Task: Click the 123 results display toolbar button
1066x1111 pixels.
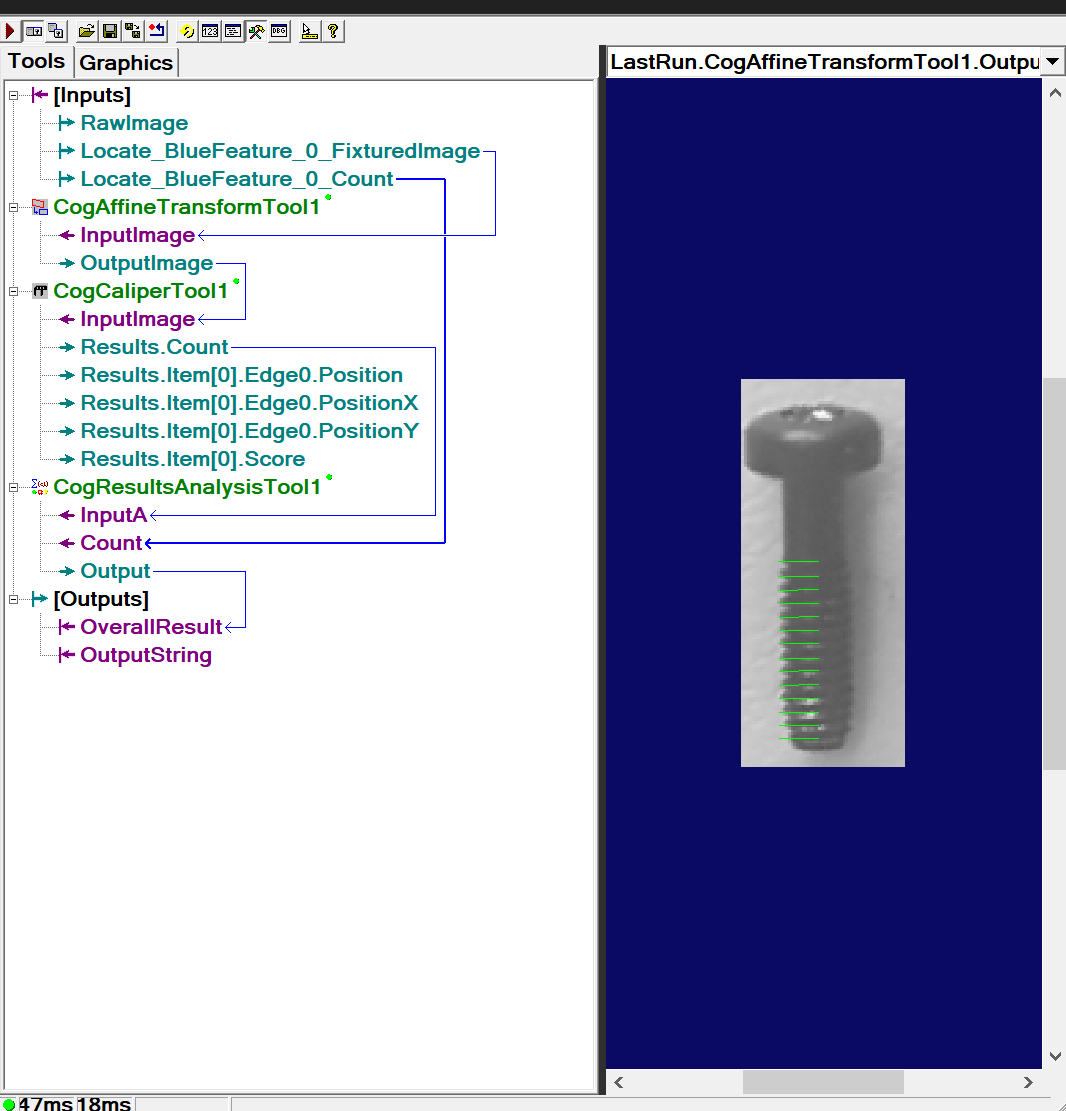Action: point(210,31)
